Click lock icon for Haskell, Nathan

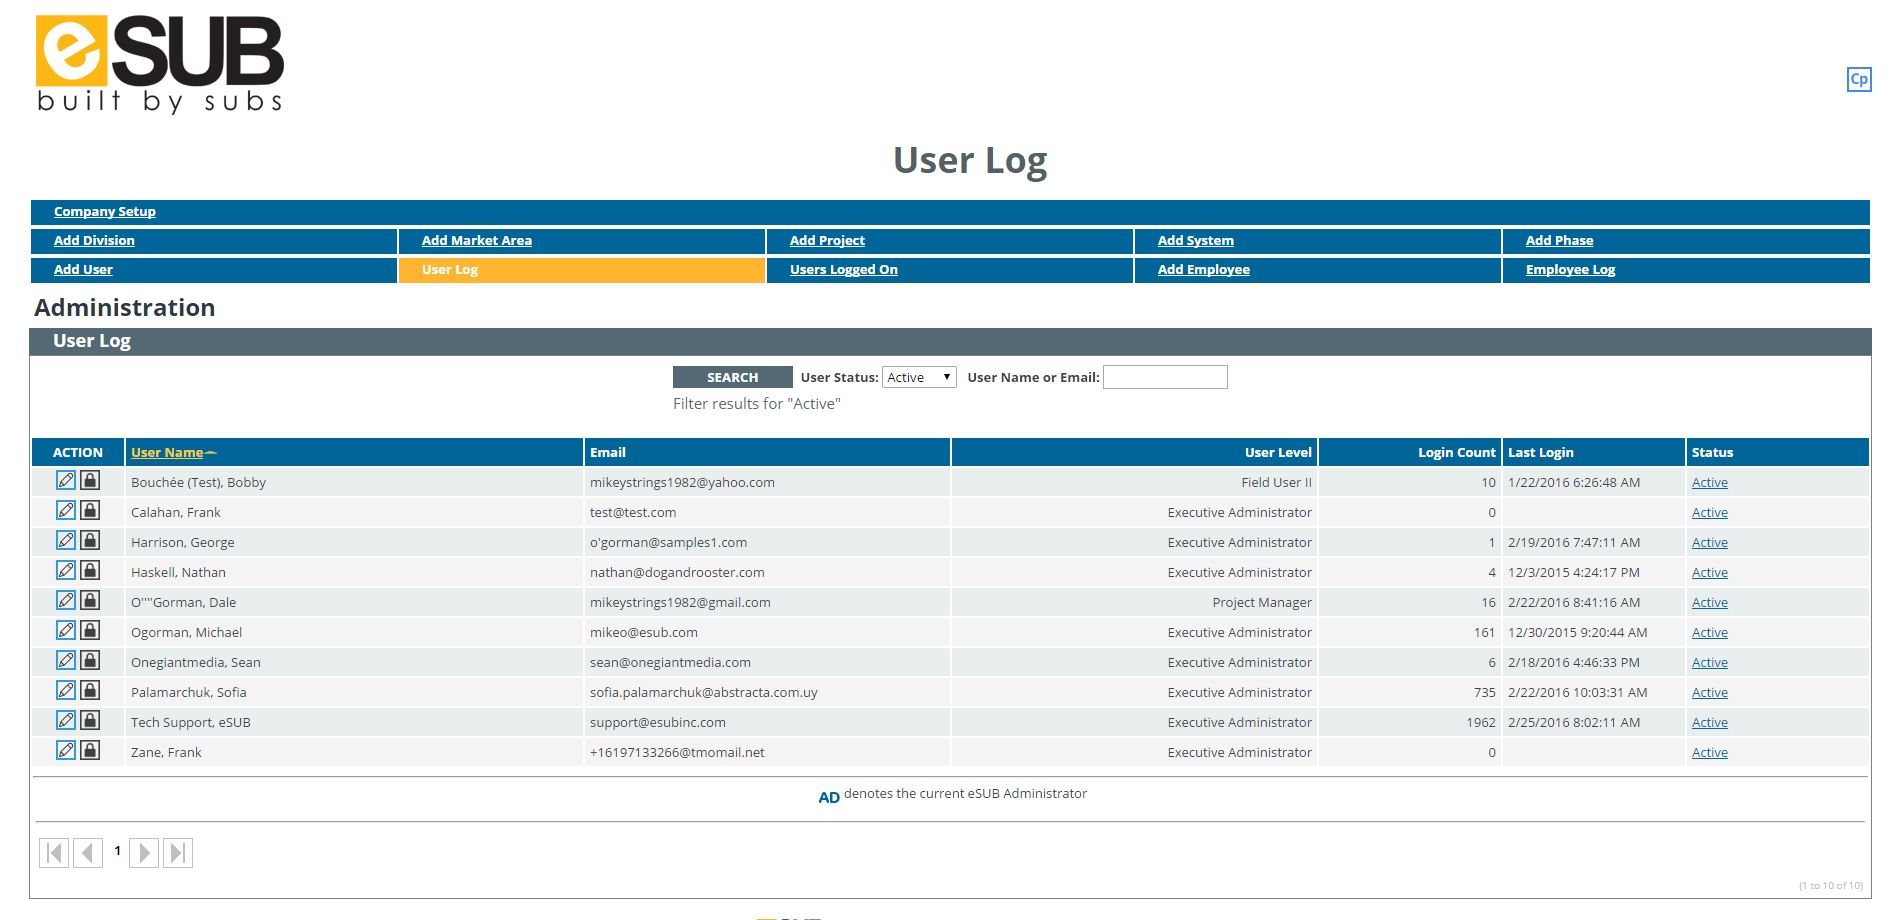[x=90, y=570]
